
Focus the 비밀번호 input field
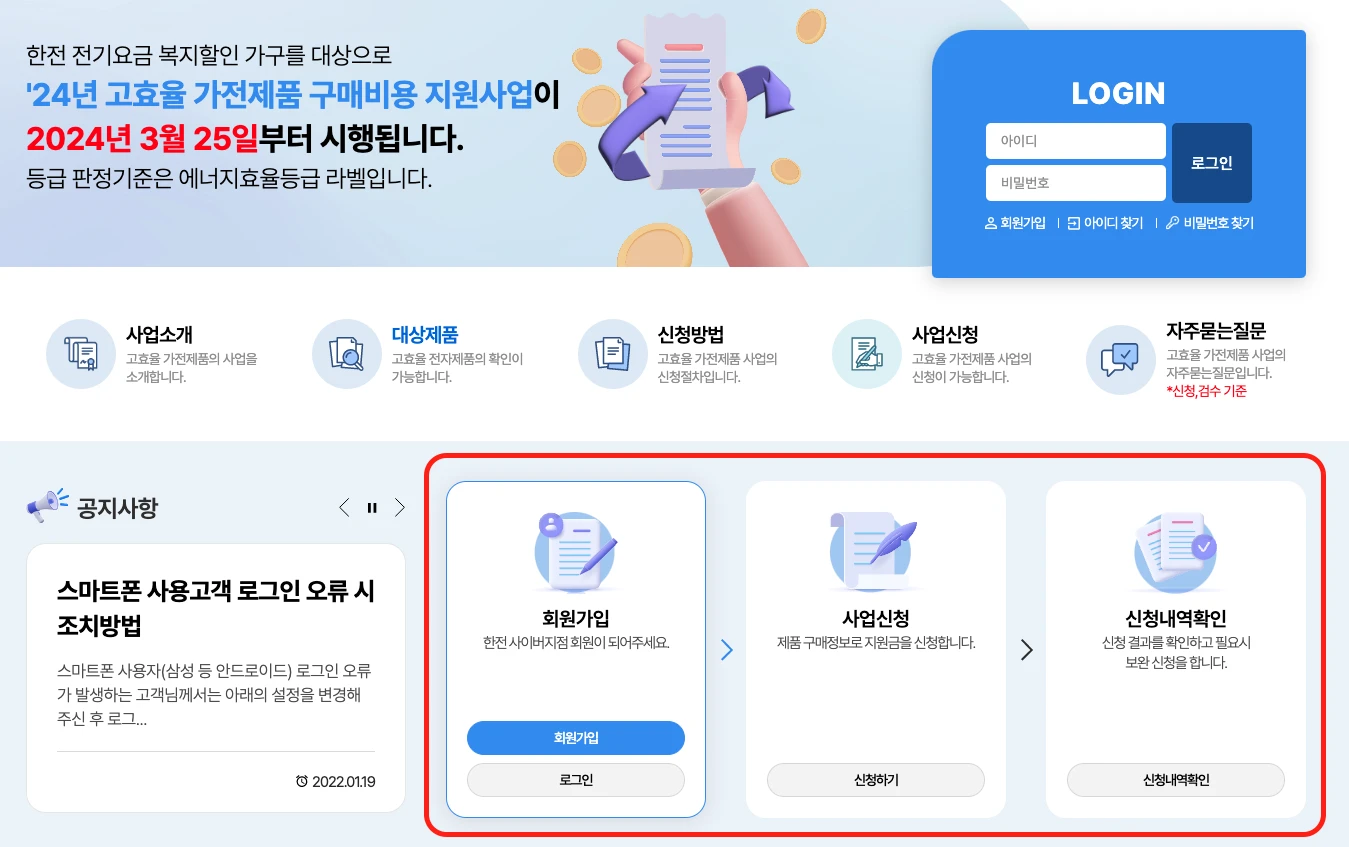click(1076, 183)
